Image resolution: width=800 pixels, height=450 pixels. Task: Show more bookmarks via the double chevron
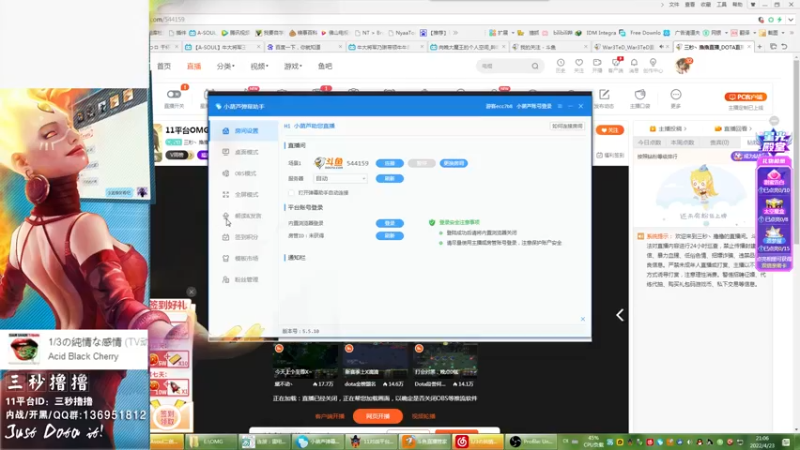click(x=456, y=33)
